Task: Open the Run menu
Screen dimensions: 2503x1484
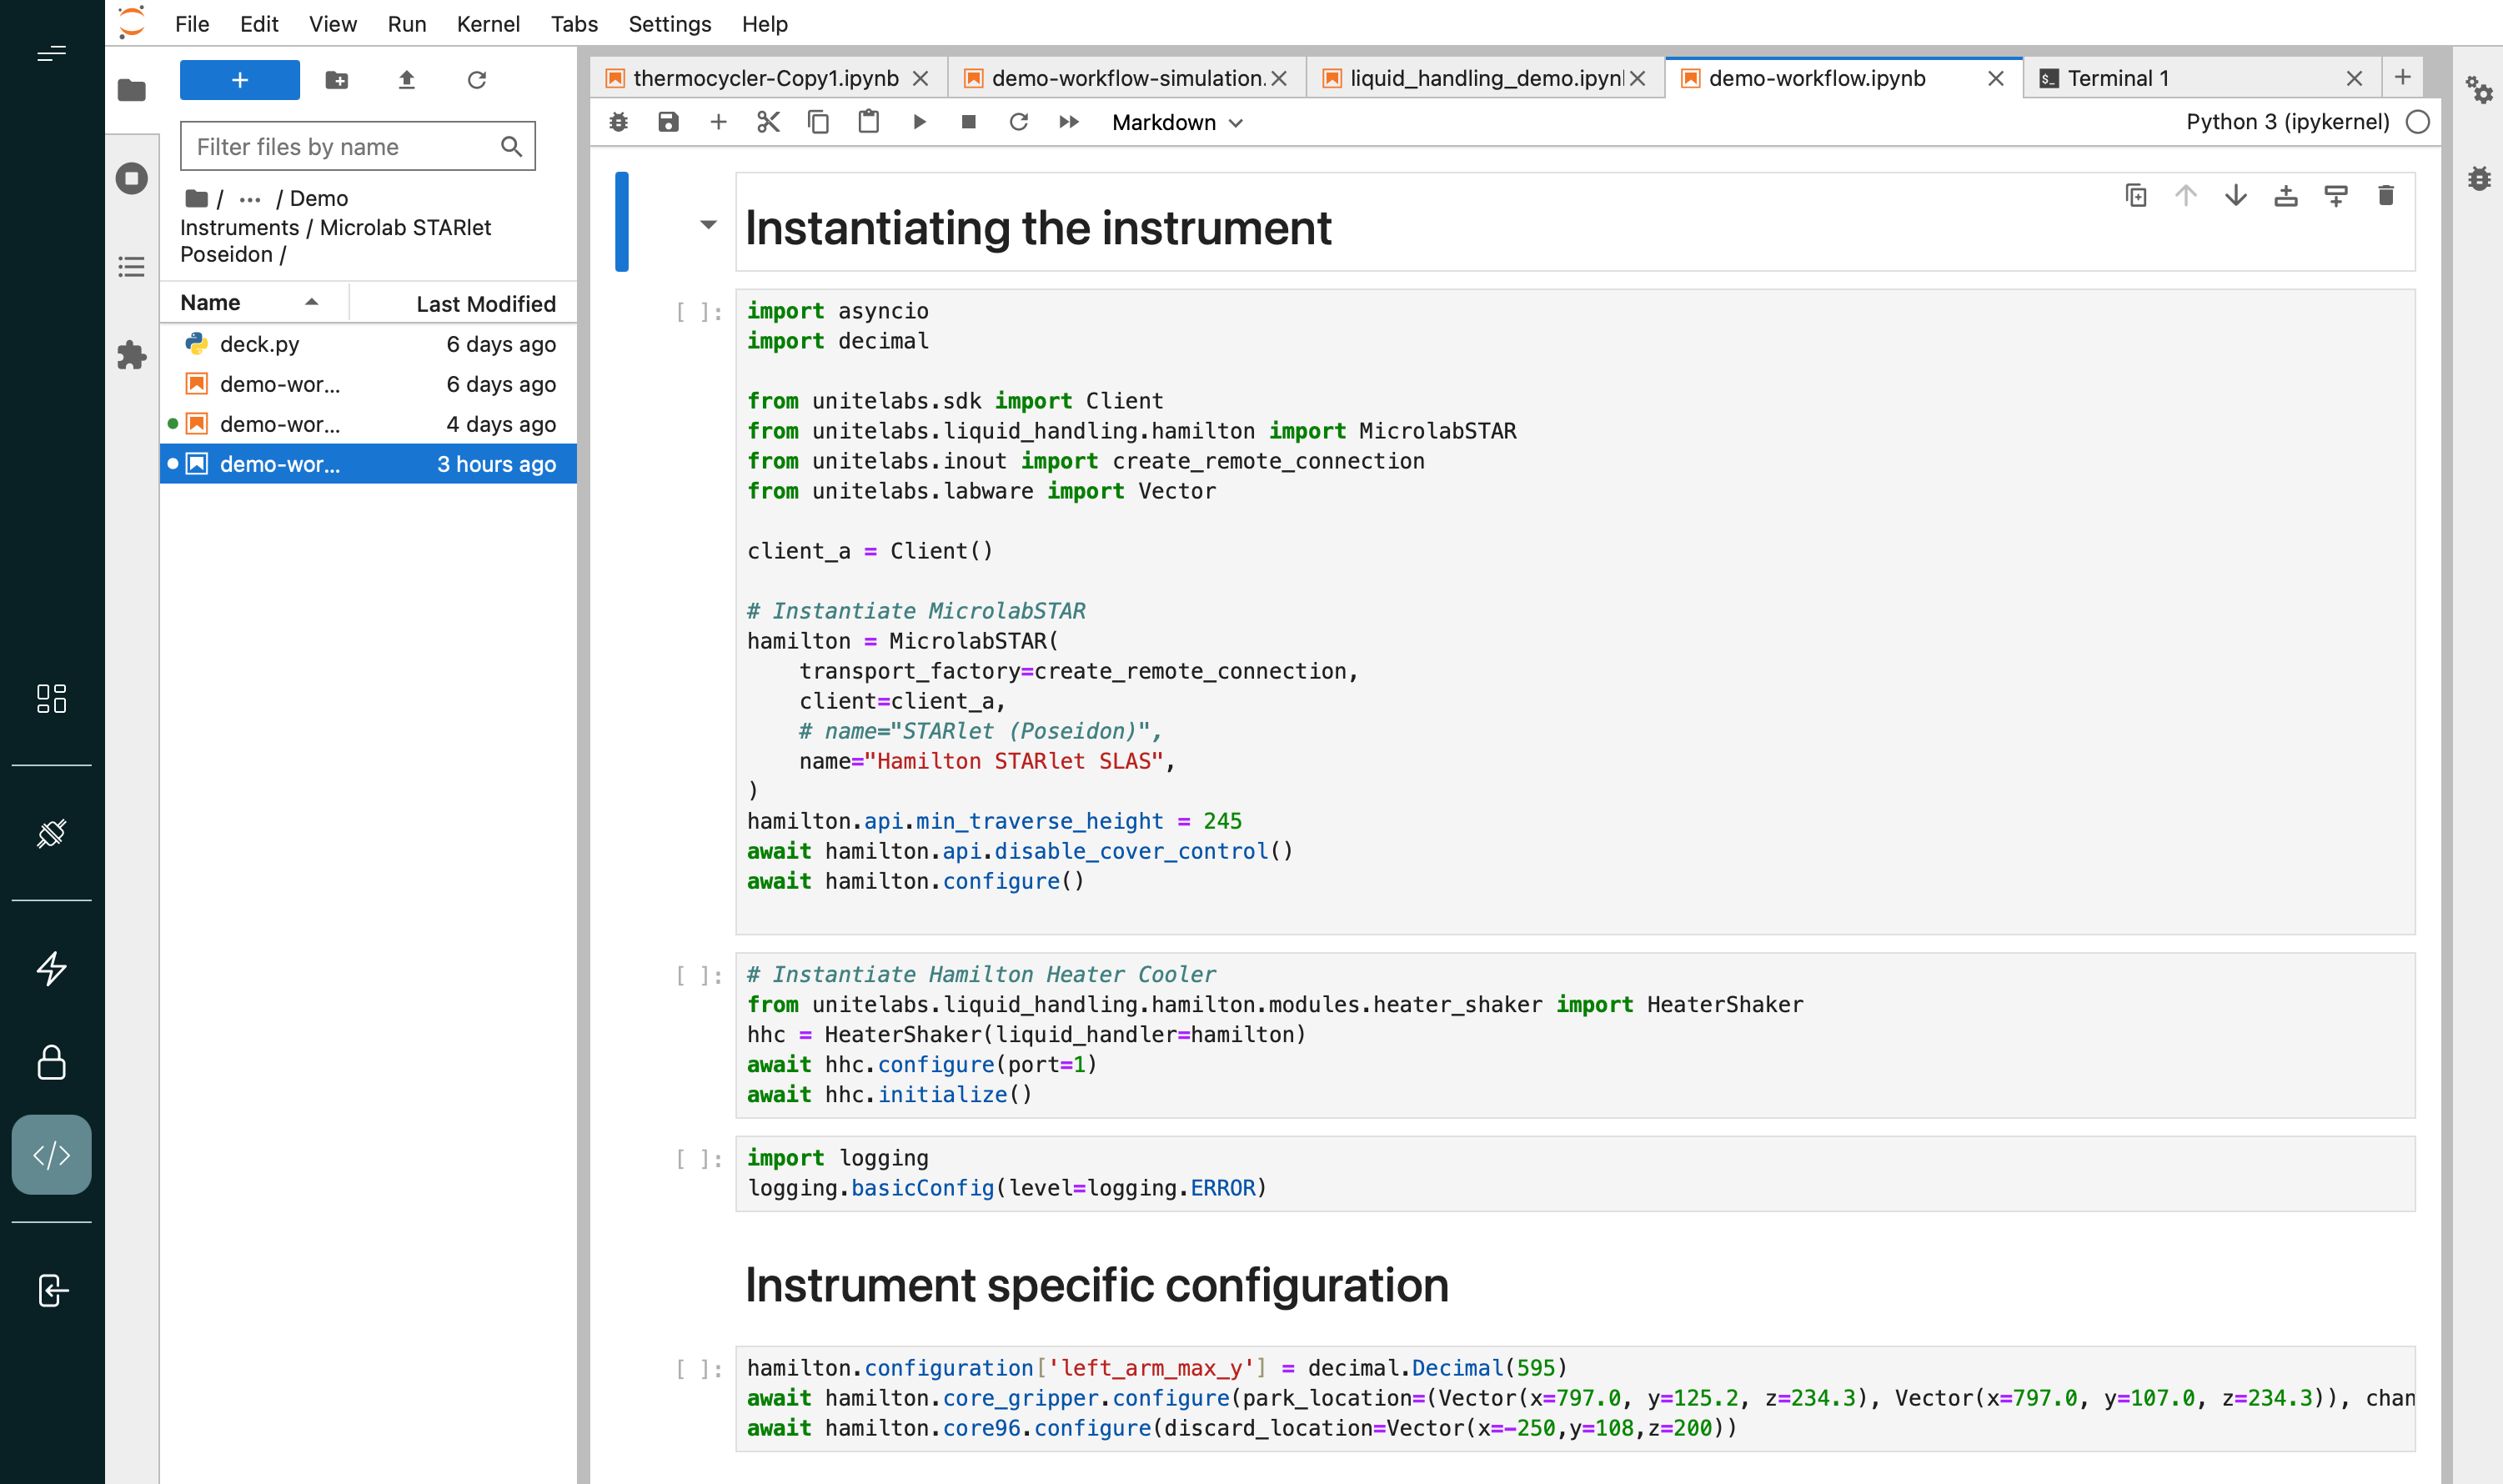Action: coord(406,24)
